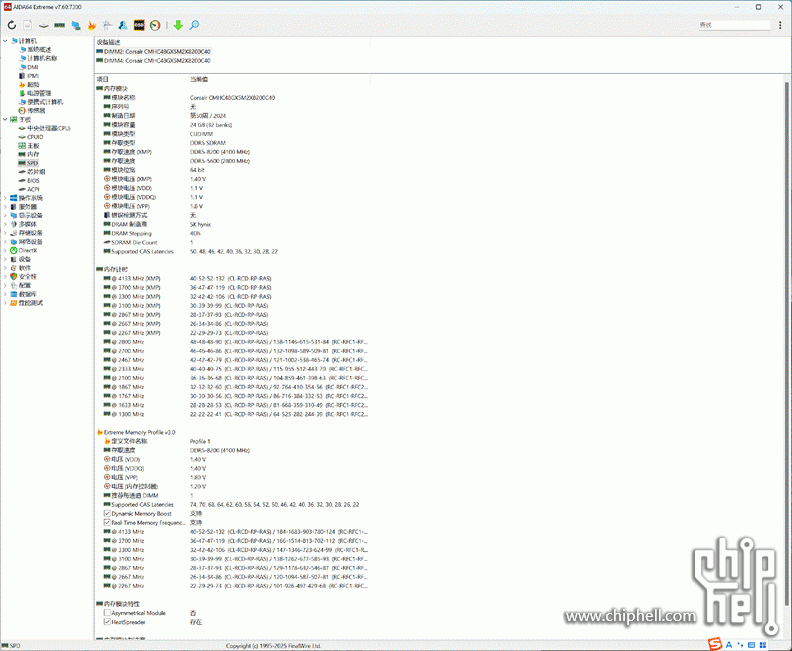Click the user figure toolbar icon
The height and width of the screenshot is (651, 792).
pos(123,25)
